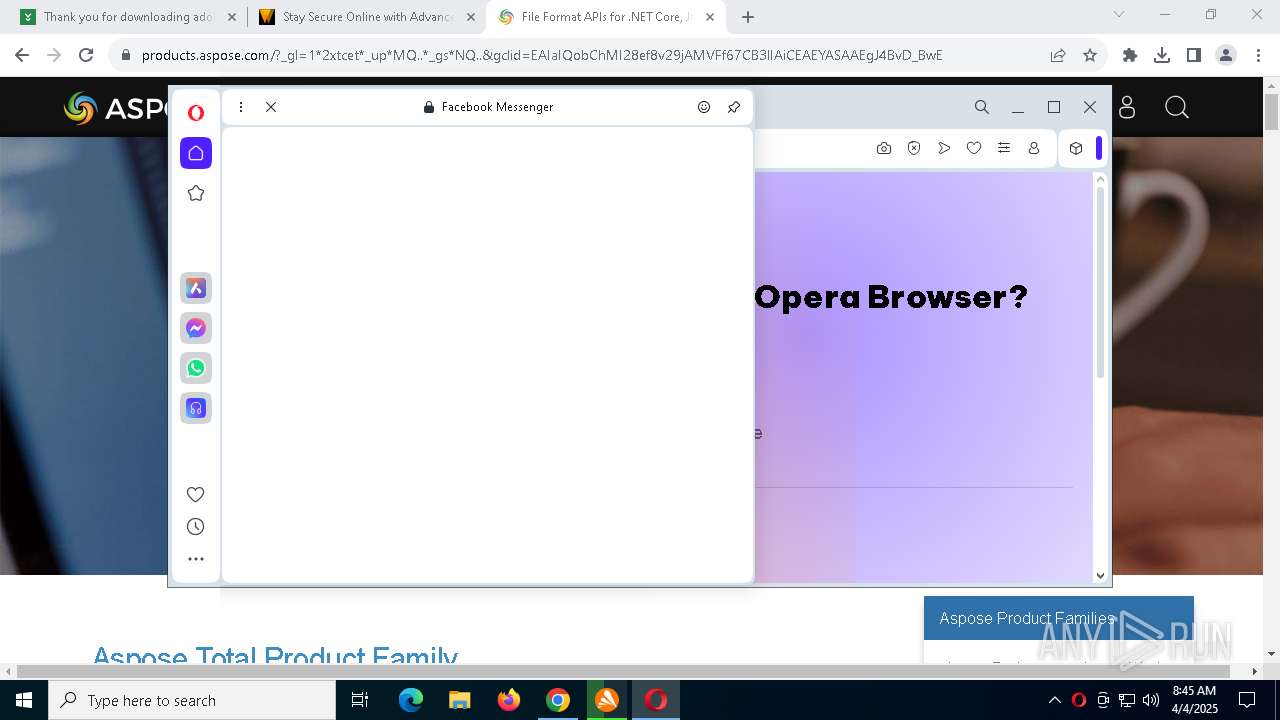Open Windows notification center
This screenshot has height=720, width=1280.
(1247, 700)
